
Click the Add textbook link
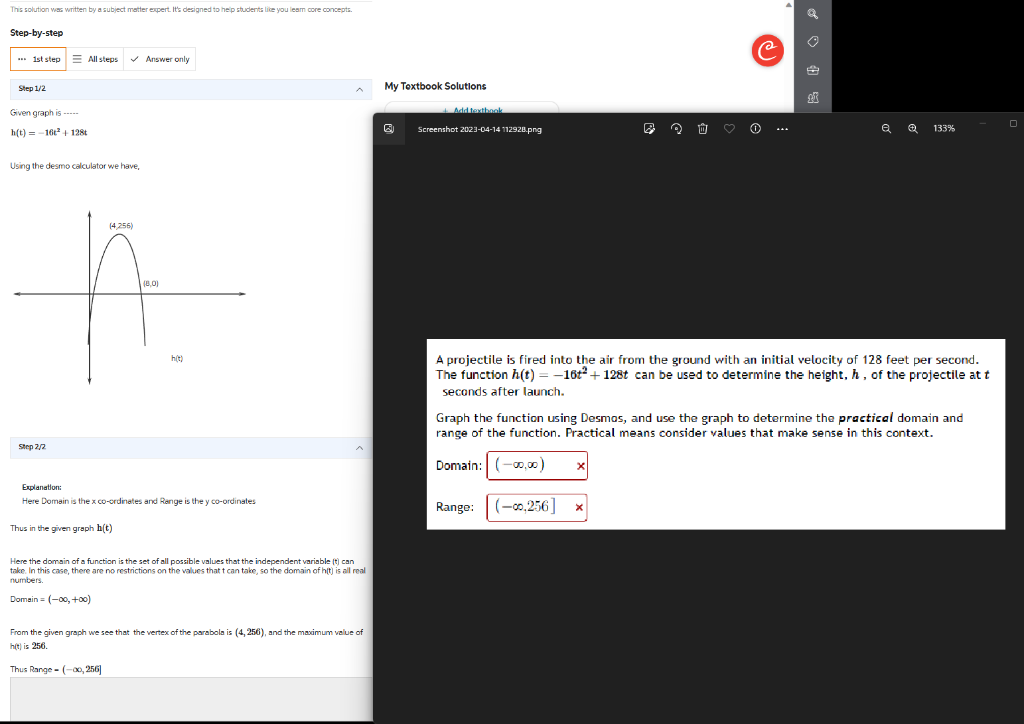[x=470, y=110]
